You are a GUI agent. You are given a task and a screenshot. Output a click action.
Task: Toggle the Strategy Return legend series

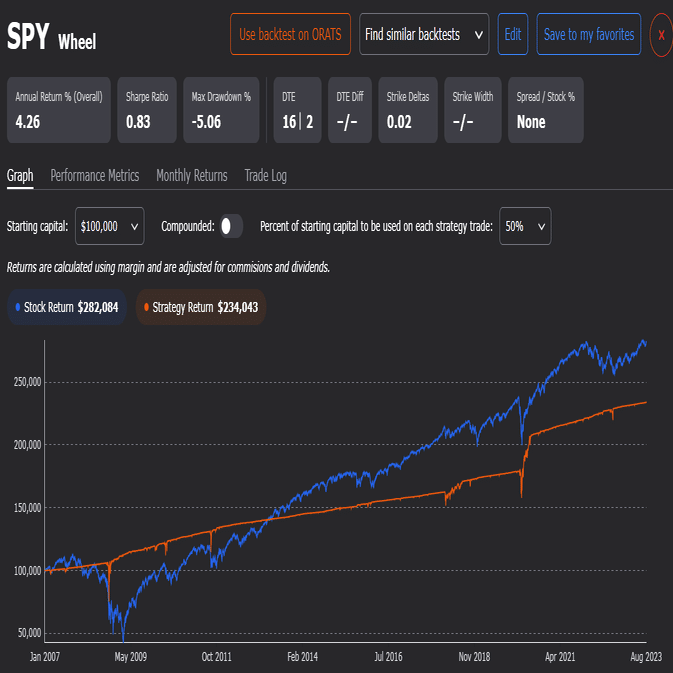pos(200,307)
